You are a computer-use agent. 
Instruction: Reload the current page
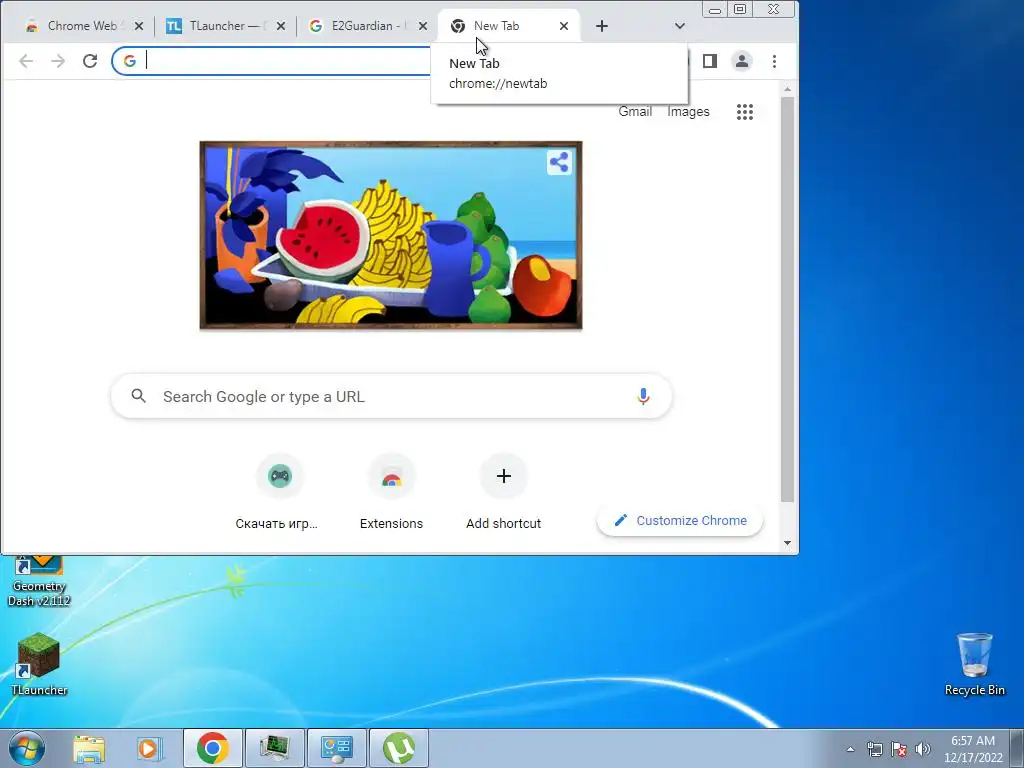(90, 61)
